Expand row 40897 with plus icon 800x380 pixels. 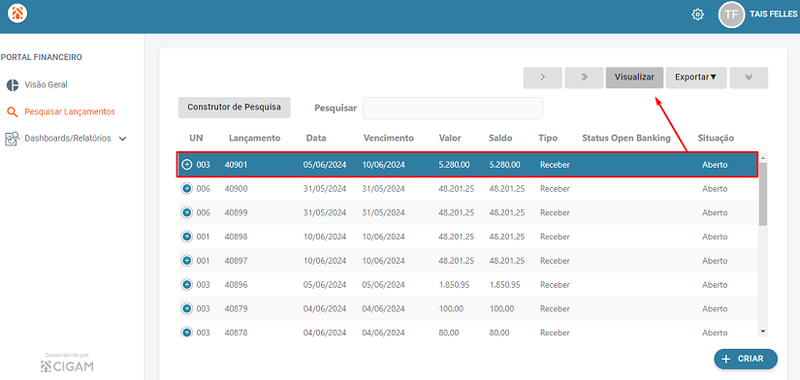186,261
